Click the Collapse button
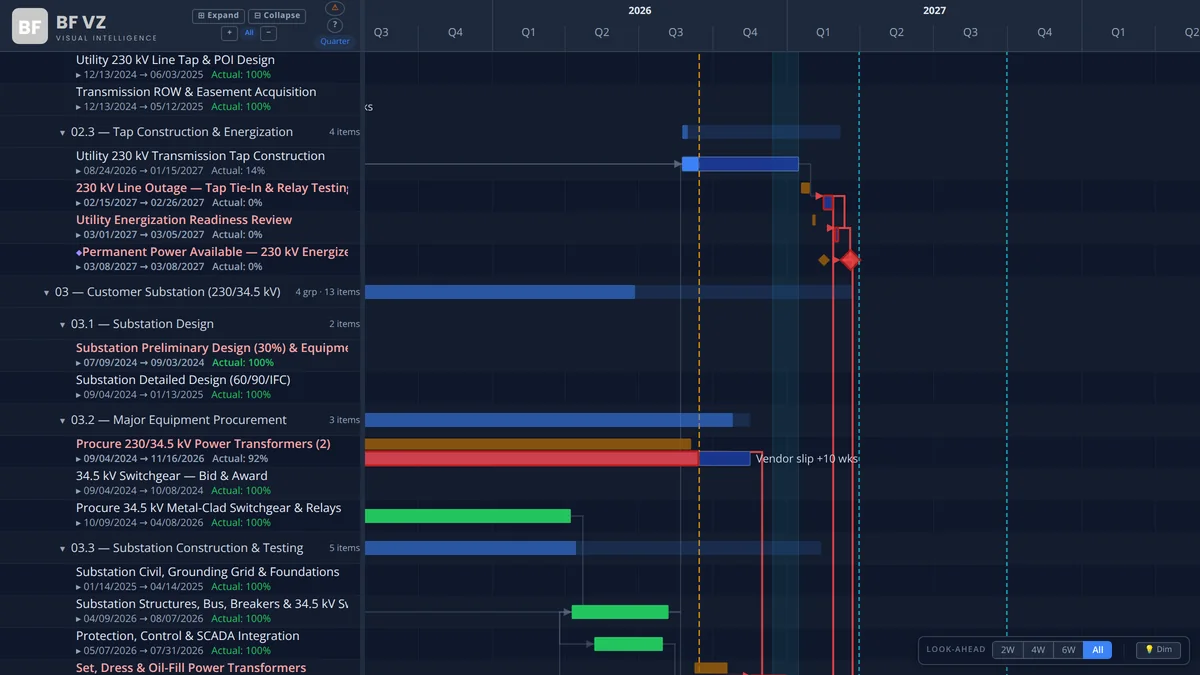 coord(277,16)
